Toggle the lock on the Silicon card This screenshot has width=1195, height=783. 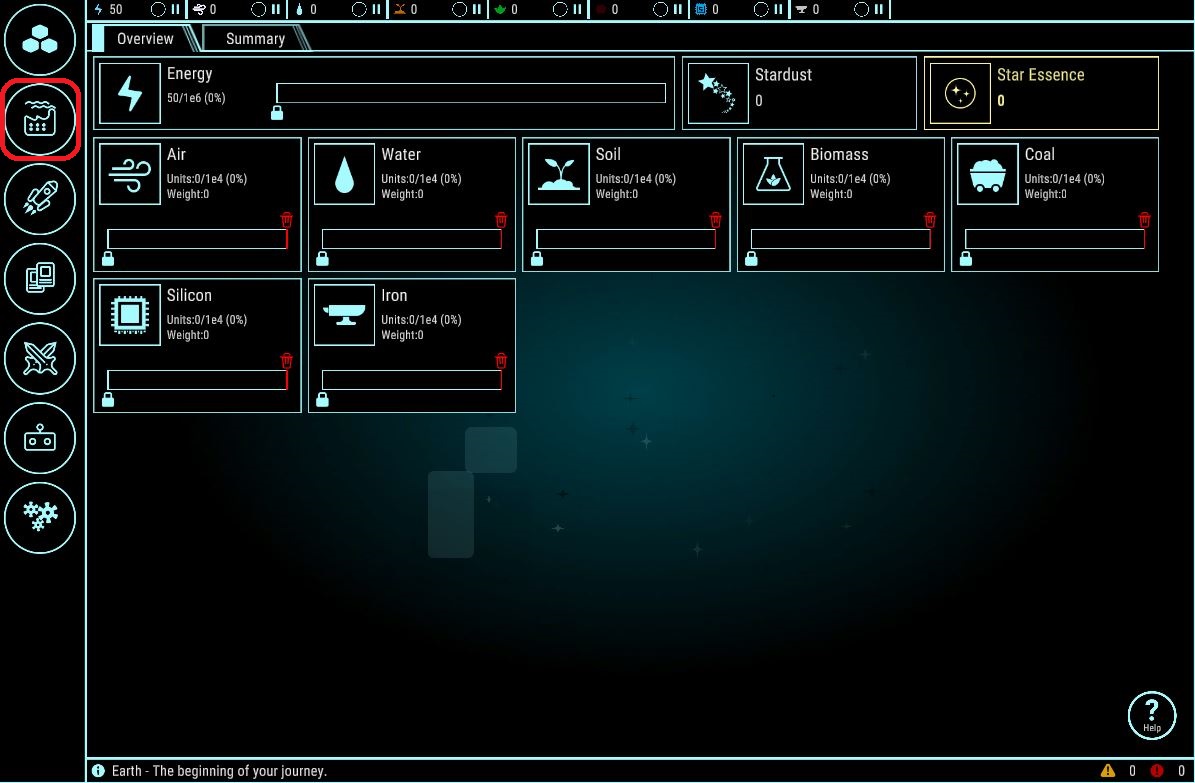108,400
